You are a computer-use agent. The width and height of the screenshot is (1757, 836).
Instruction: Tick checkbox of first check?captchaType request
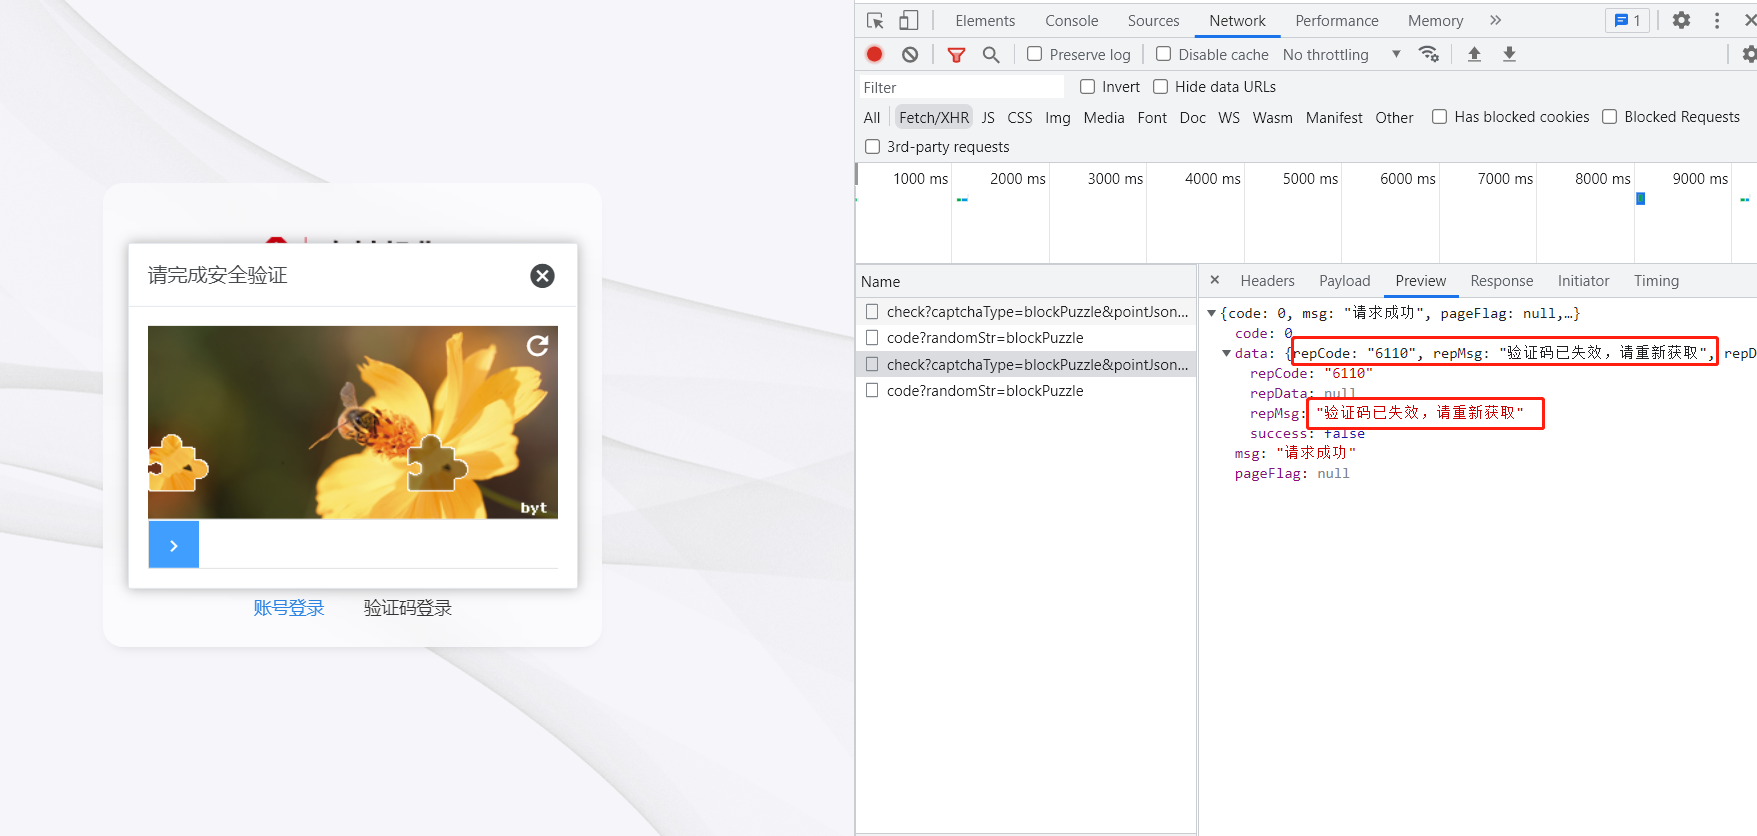coord(872,312)
